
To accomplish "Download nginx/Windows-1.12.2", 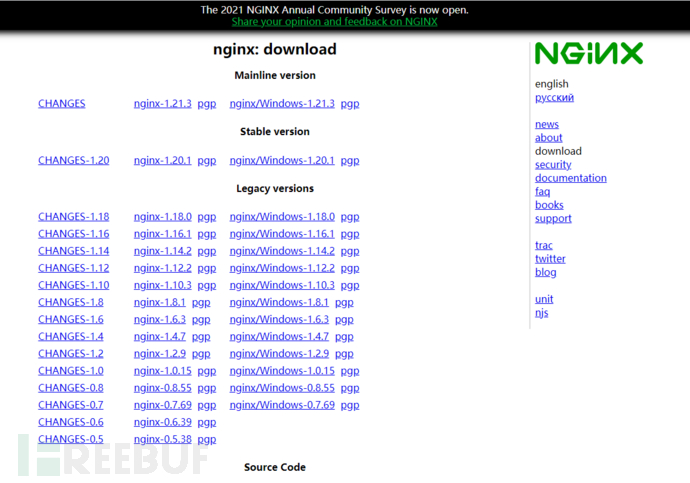I will [x=282, y=268].
